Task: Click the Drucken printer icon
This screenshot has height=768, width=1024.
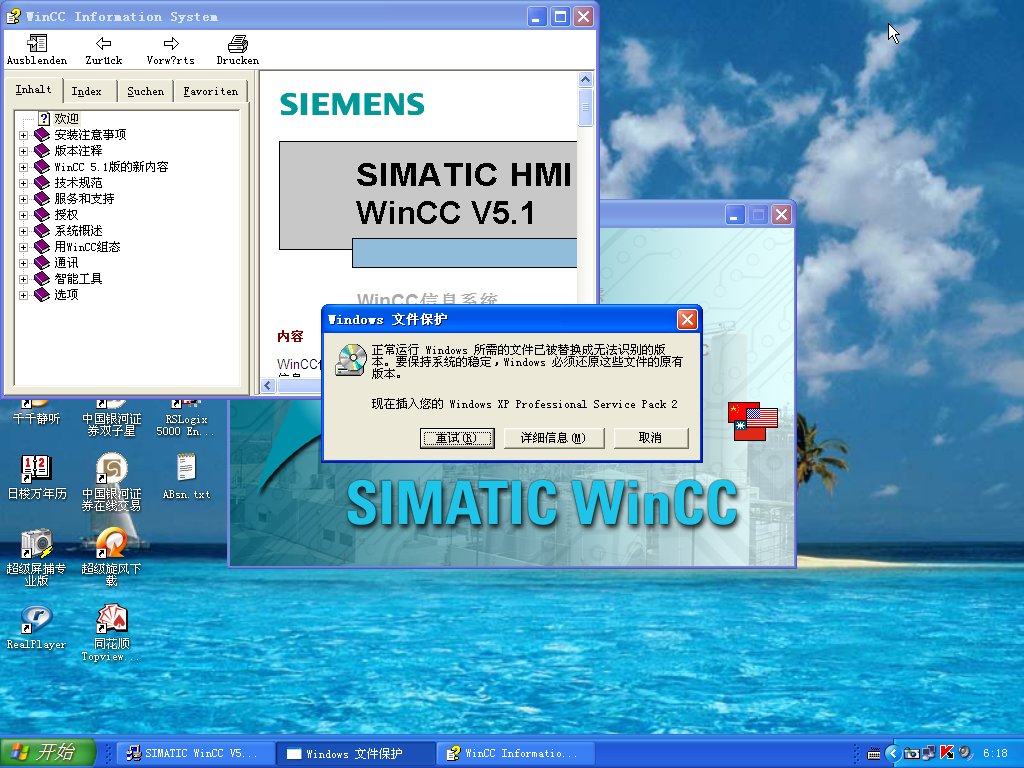Action: pos(237,44)
